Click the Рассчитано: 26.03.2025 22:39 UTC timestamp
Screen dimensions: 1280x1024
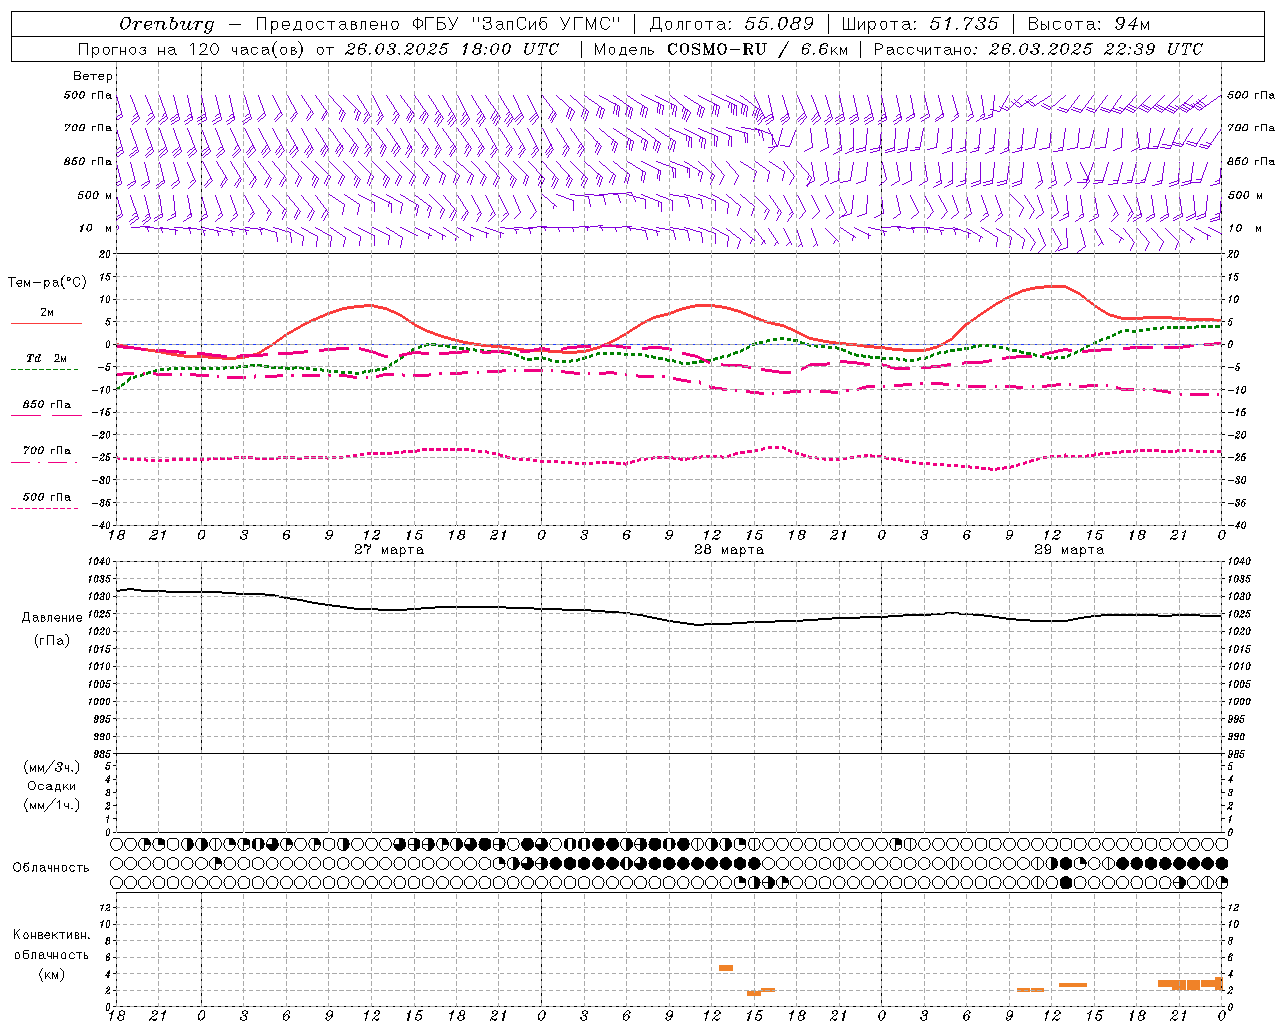click(1038, 49)
